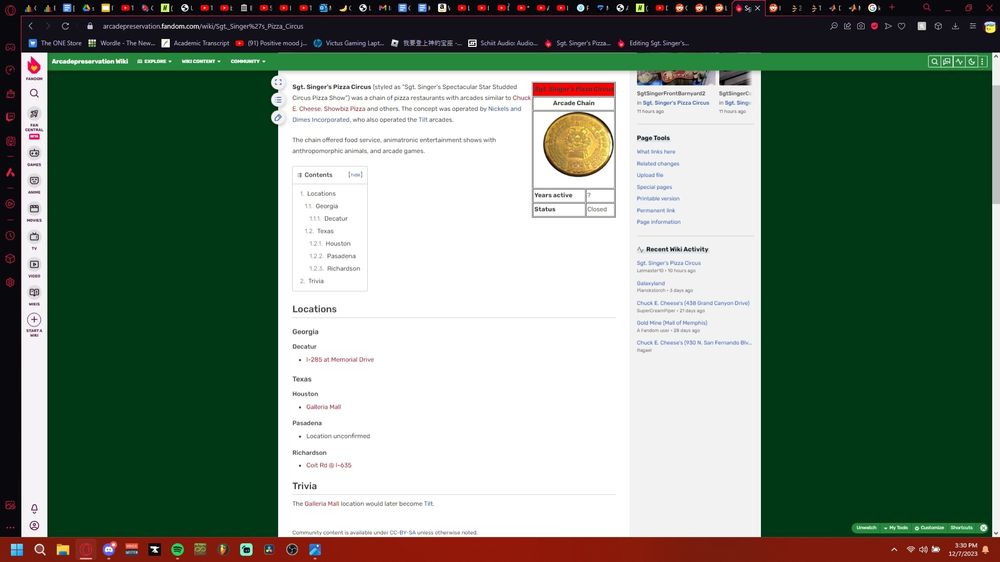Reload the page

[65, 26]
